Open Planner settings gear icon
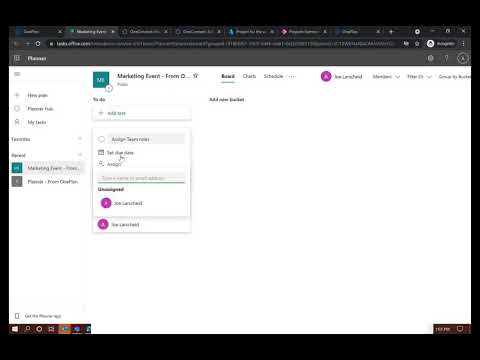 click(431, 58)
